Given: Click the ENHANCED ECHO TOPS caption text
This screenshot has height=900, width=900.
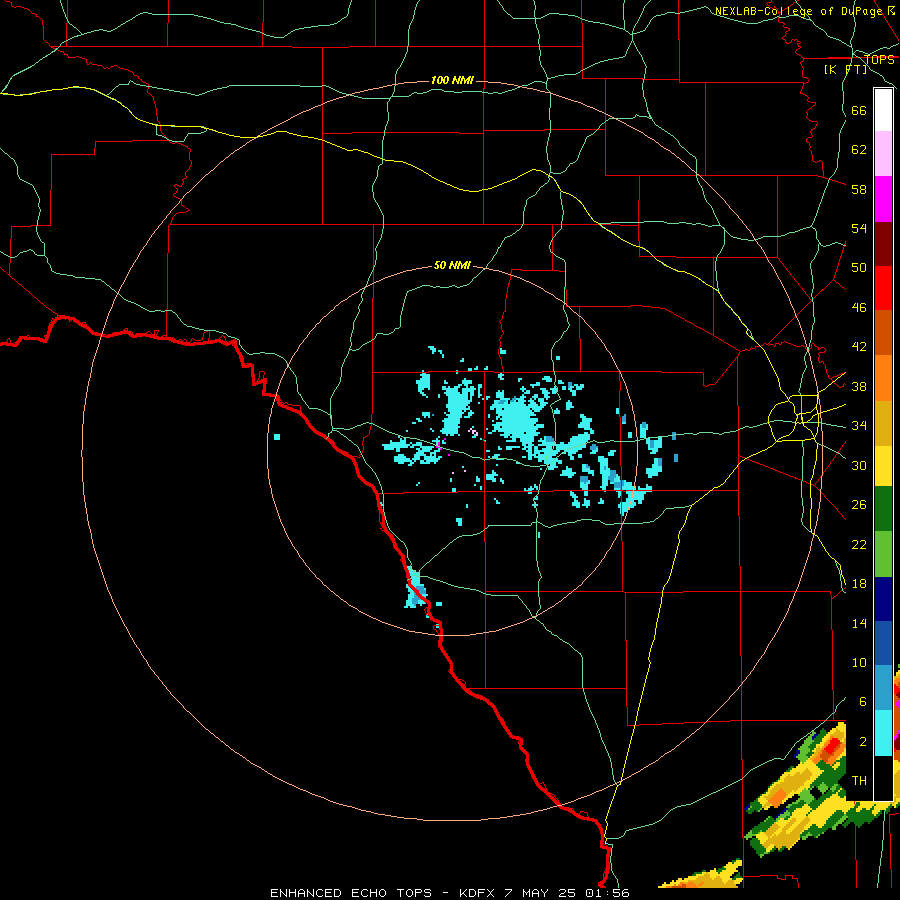Looking at the screenshot, I should (351, 893).
